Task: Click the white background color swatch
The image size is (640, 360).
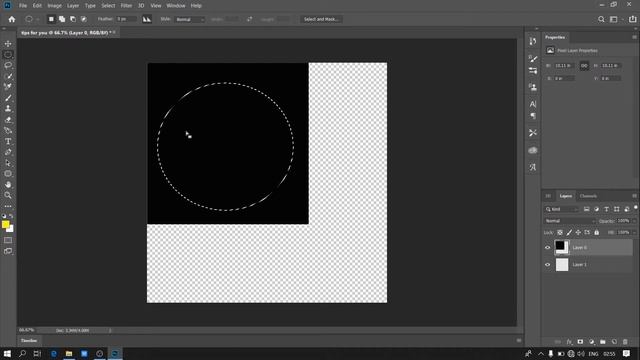Action: tap(11, 230)
